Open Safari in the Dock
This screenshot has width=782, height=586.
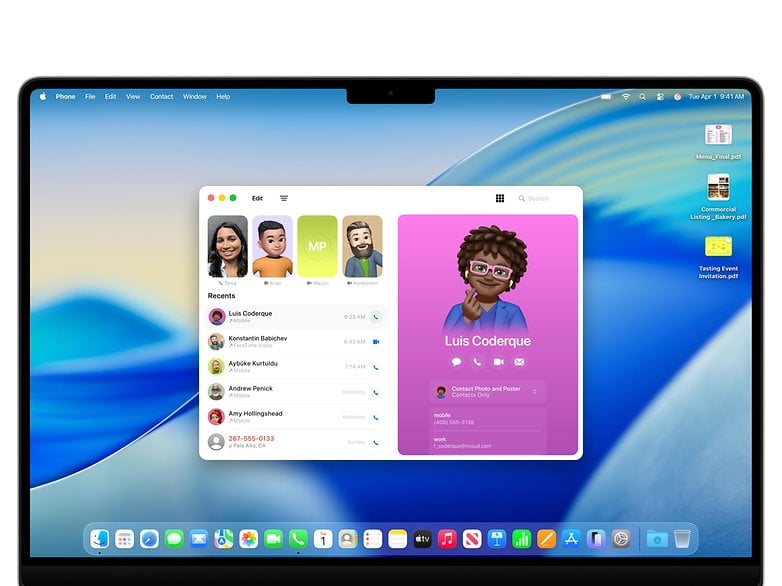click(x=149, y=539)
